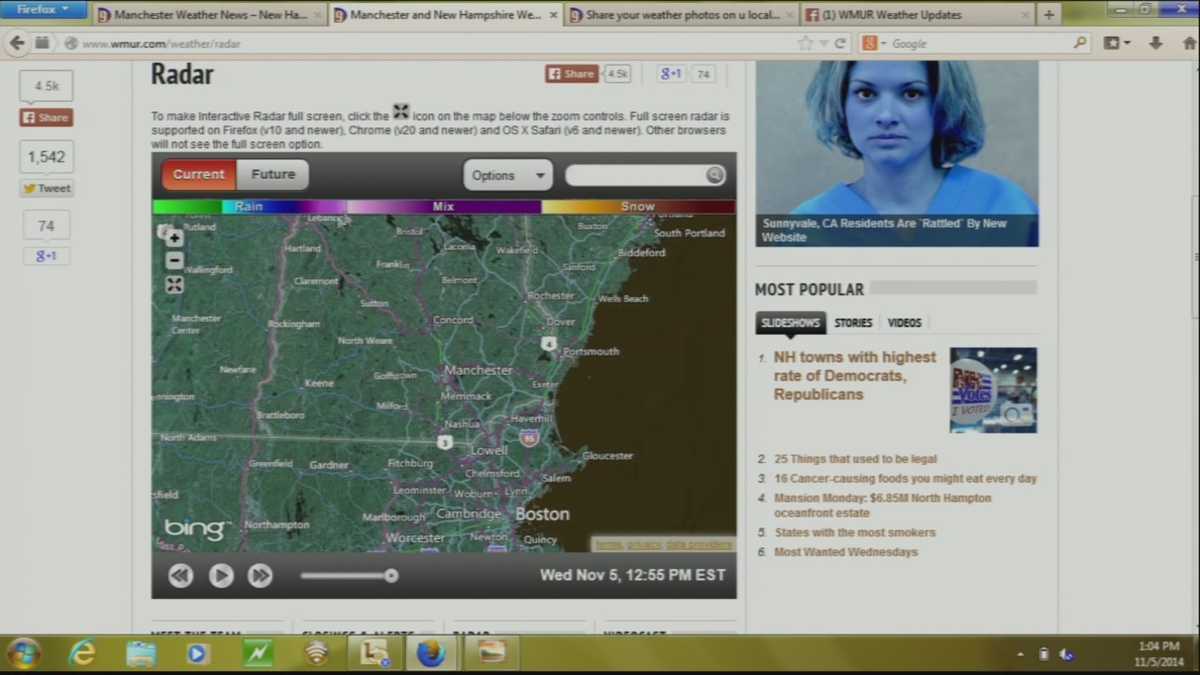
Task: Select the Videos tab under Most Popular
Action: [x=904, y=323]
